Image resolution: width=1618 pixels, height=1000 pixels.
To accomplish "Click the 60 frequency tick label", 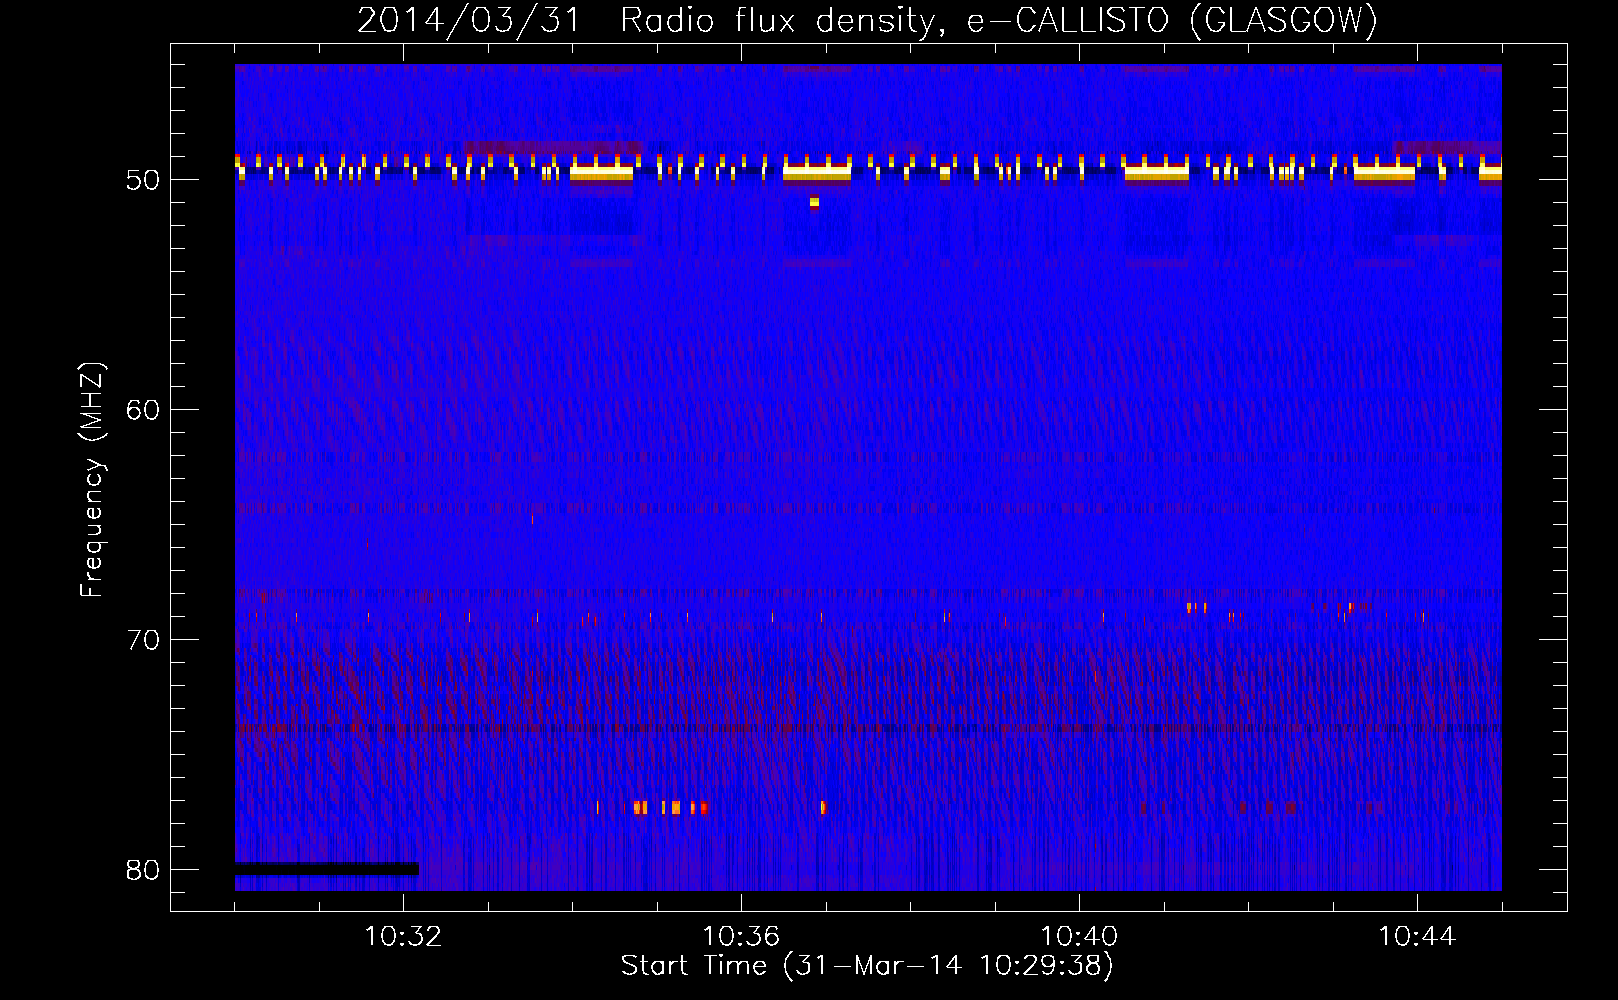I will (x=143, y=410).
